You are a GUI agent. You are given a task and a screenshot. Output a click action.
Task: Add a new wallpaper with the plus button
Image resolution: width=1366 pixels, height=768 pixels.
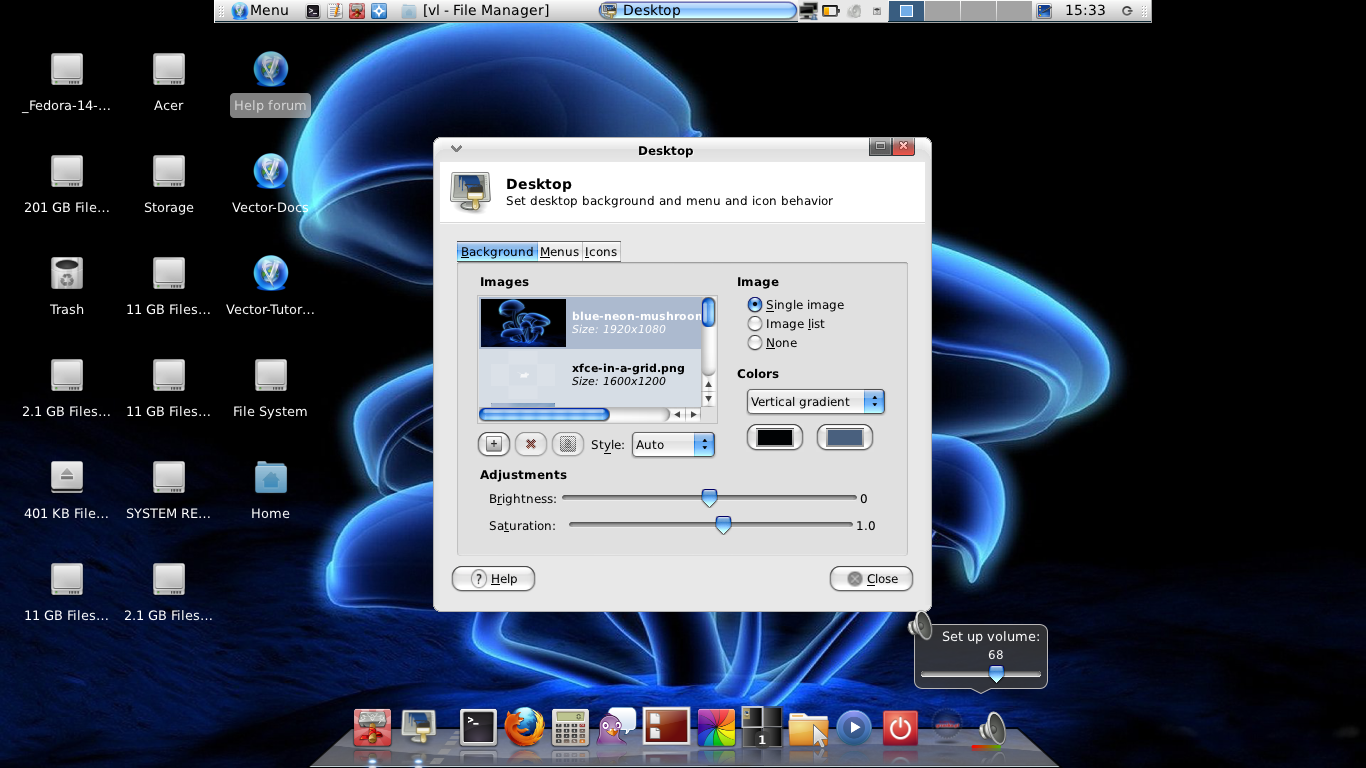click(x=493, y=443)
